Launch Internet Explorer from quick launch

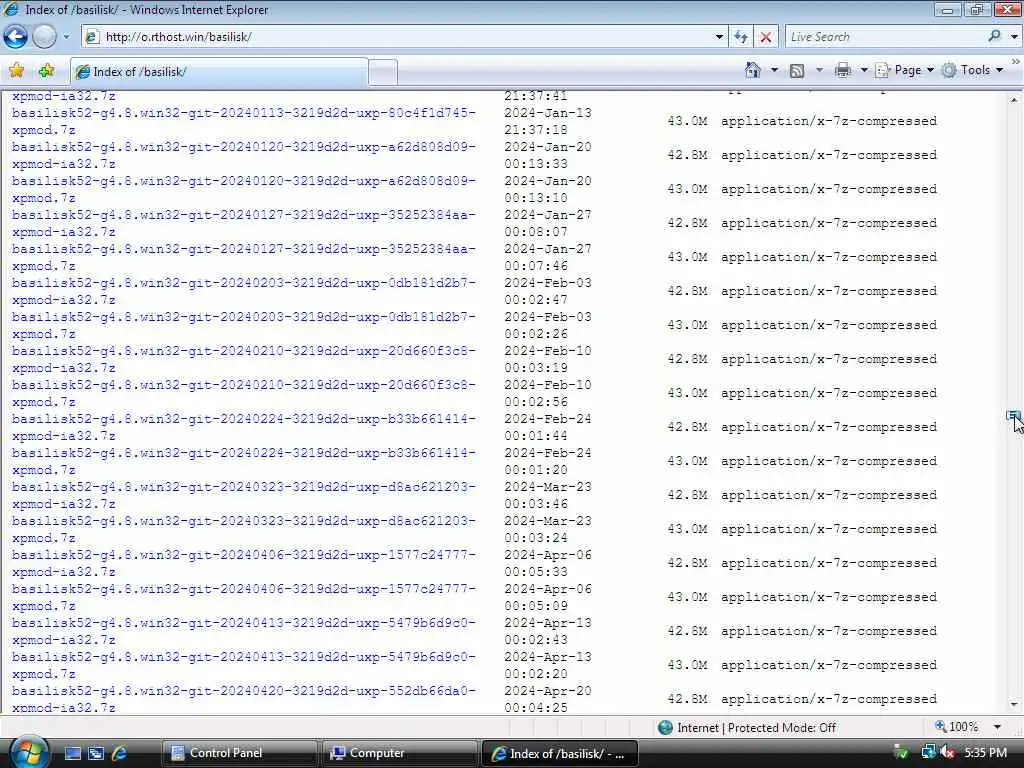[120, 753]
